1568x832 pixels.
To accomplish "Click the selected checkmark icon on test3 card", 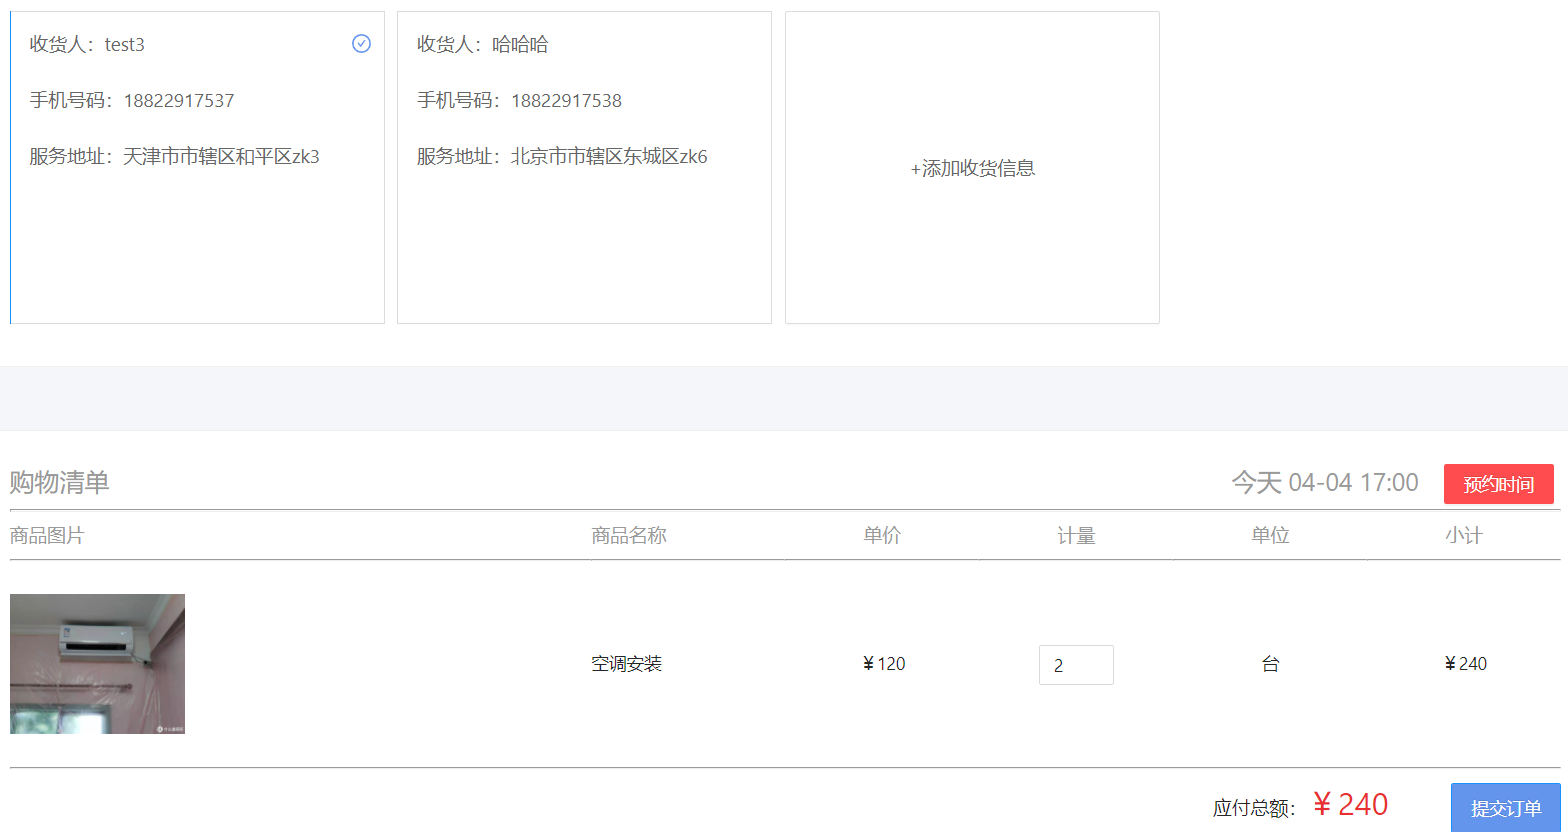I will (x=362, y=44).
